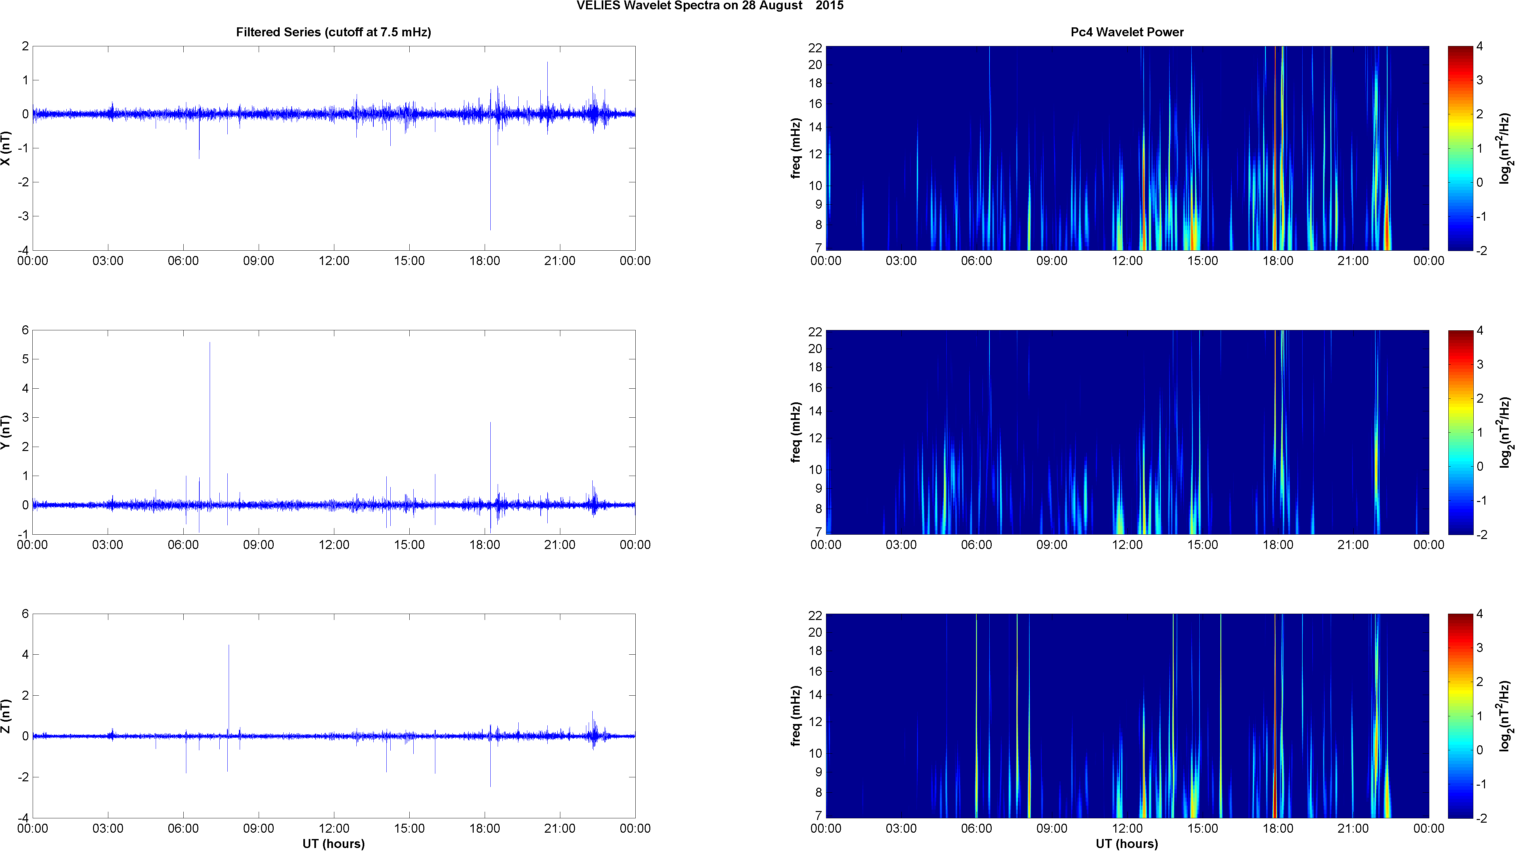The image size is (1515, 851).
Task: Click the colorbar beside the top wavelet plot
Action: click(1460, 148)
